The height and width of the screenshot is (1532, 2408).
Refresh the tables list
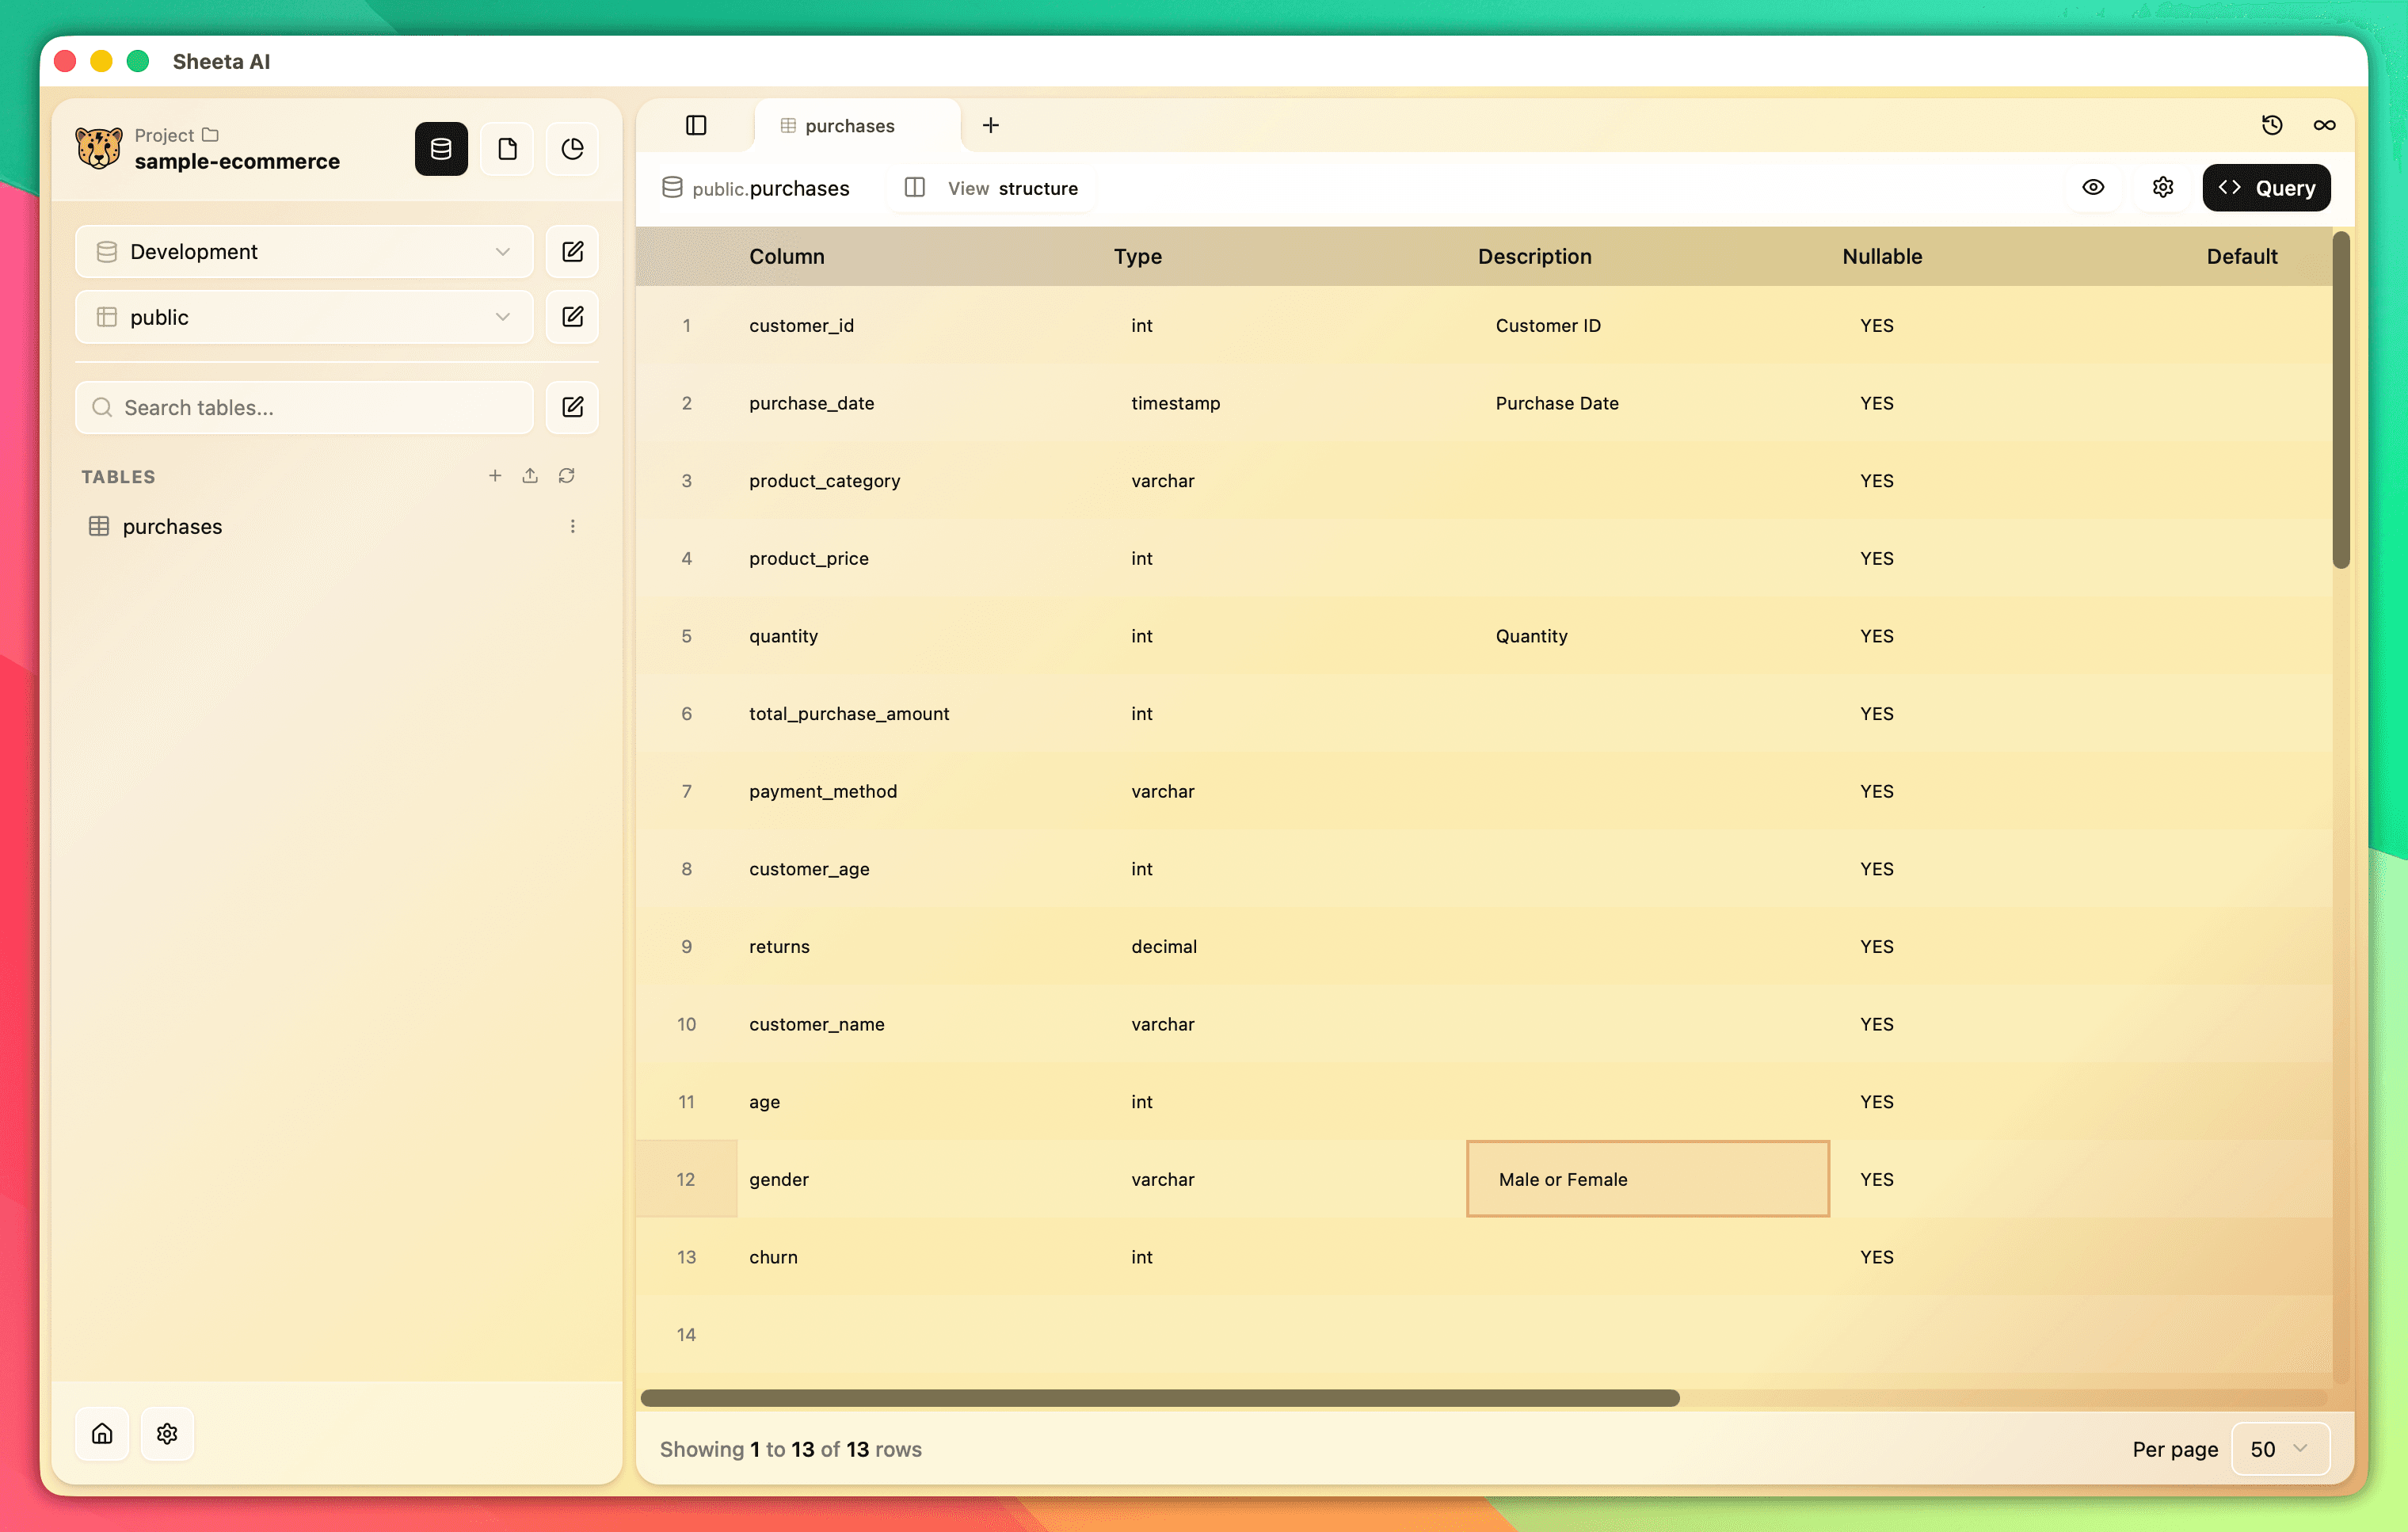click(x=566, y=476)
